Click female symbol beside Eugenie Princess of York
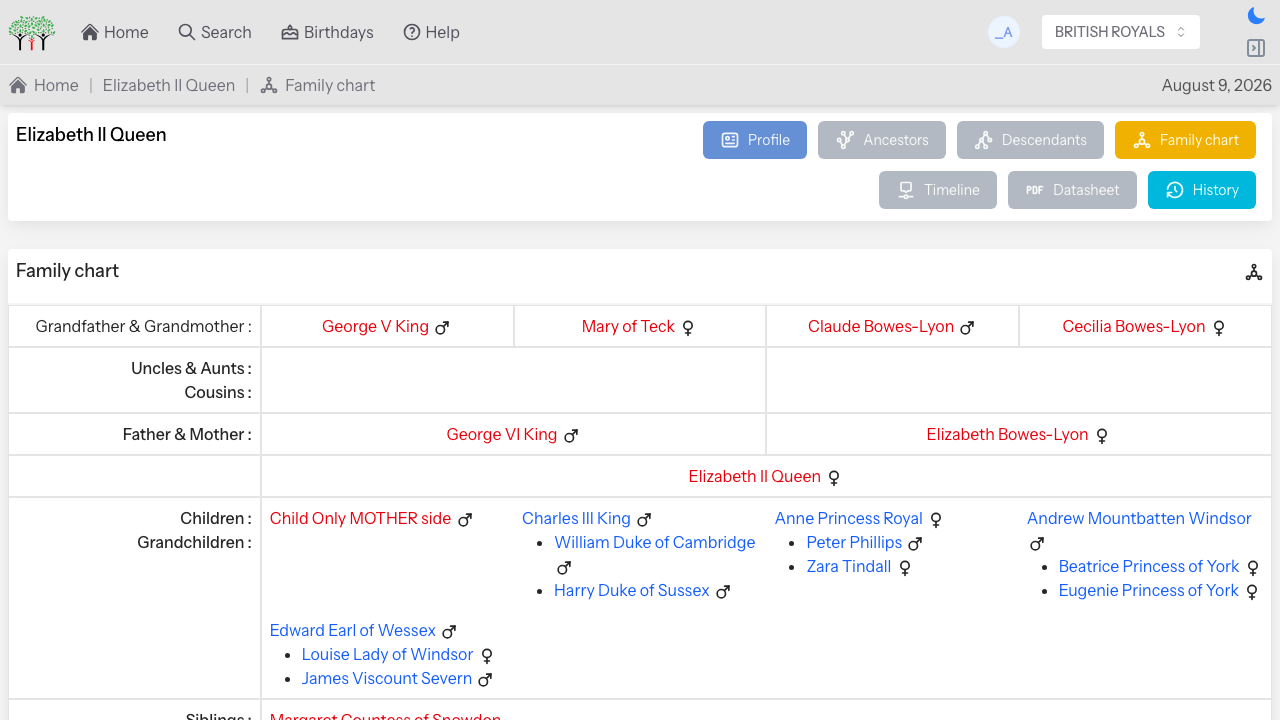The height and width of the screenshot is (720, 1280). (x=1253, y=591)
